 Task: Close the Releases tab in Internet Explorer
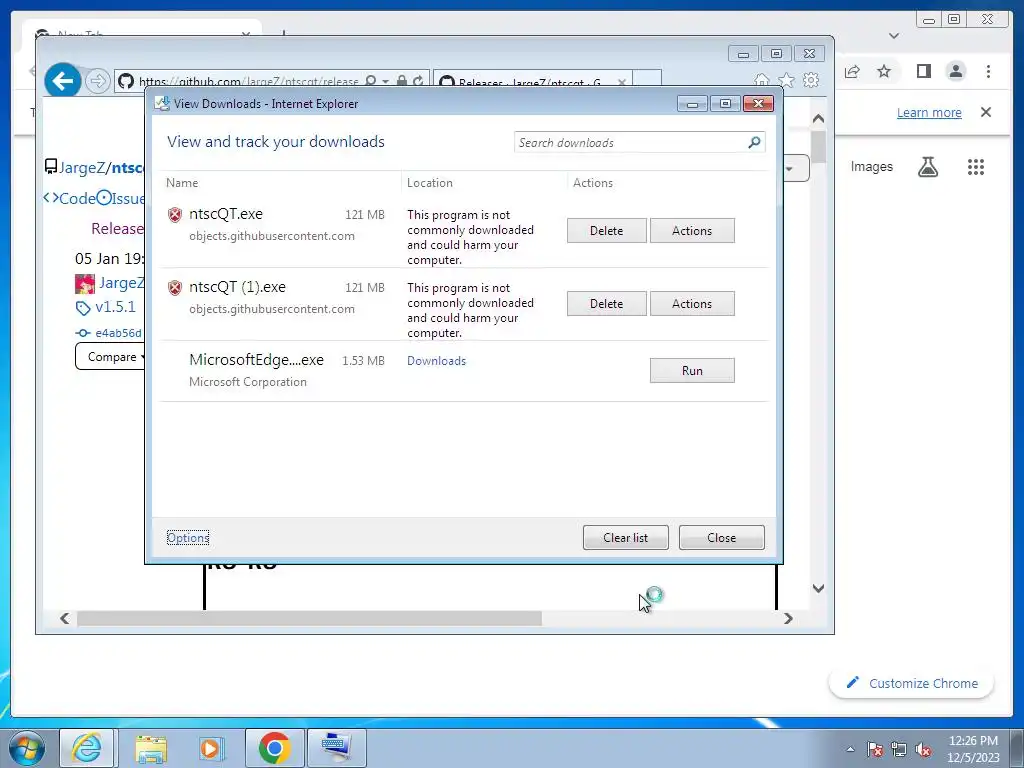(x=622, y=82)
